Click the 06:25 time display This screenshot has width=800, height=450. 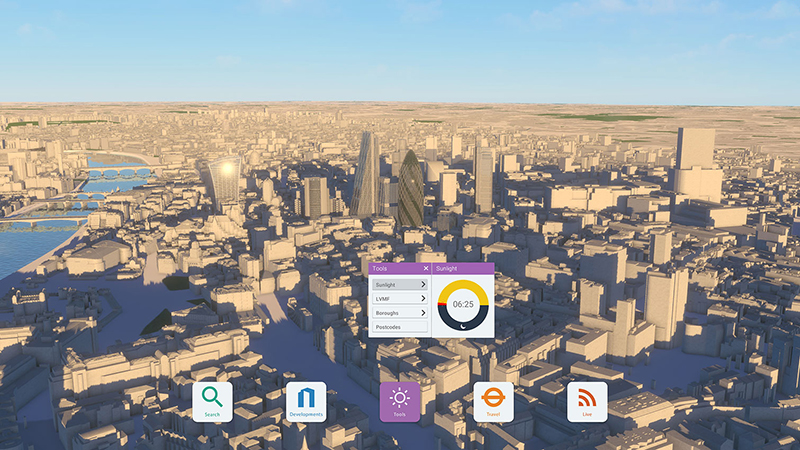(463, 304)
